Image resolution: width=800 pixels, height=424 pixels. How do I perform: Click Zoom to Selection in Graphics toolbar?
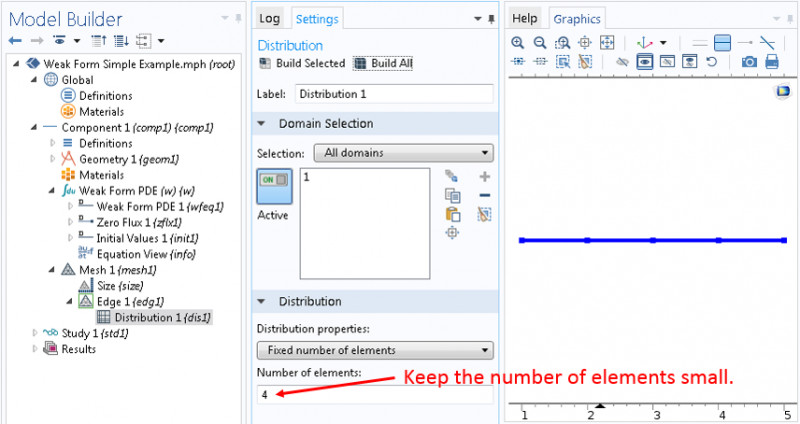585,43
